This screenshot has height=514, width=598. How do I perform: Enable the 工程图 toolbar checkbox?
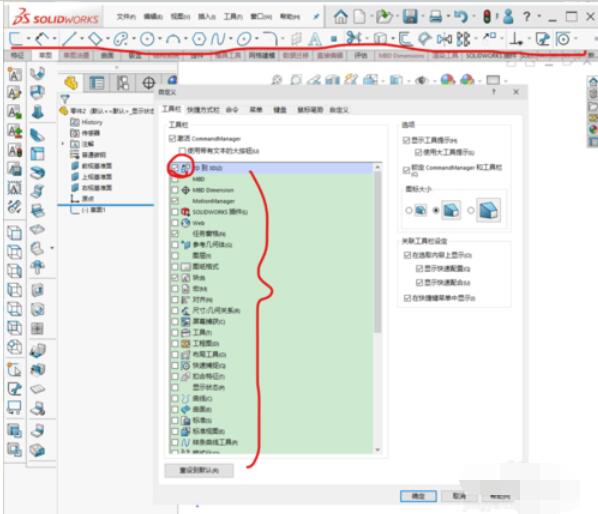pos(175,344)
